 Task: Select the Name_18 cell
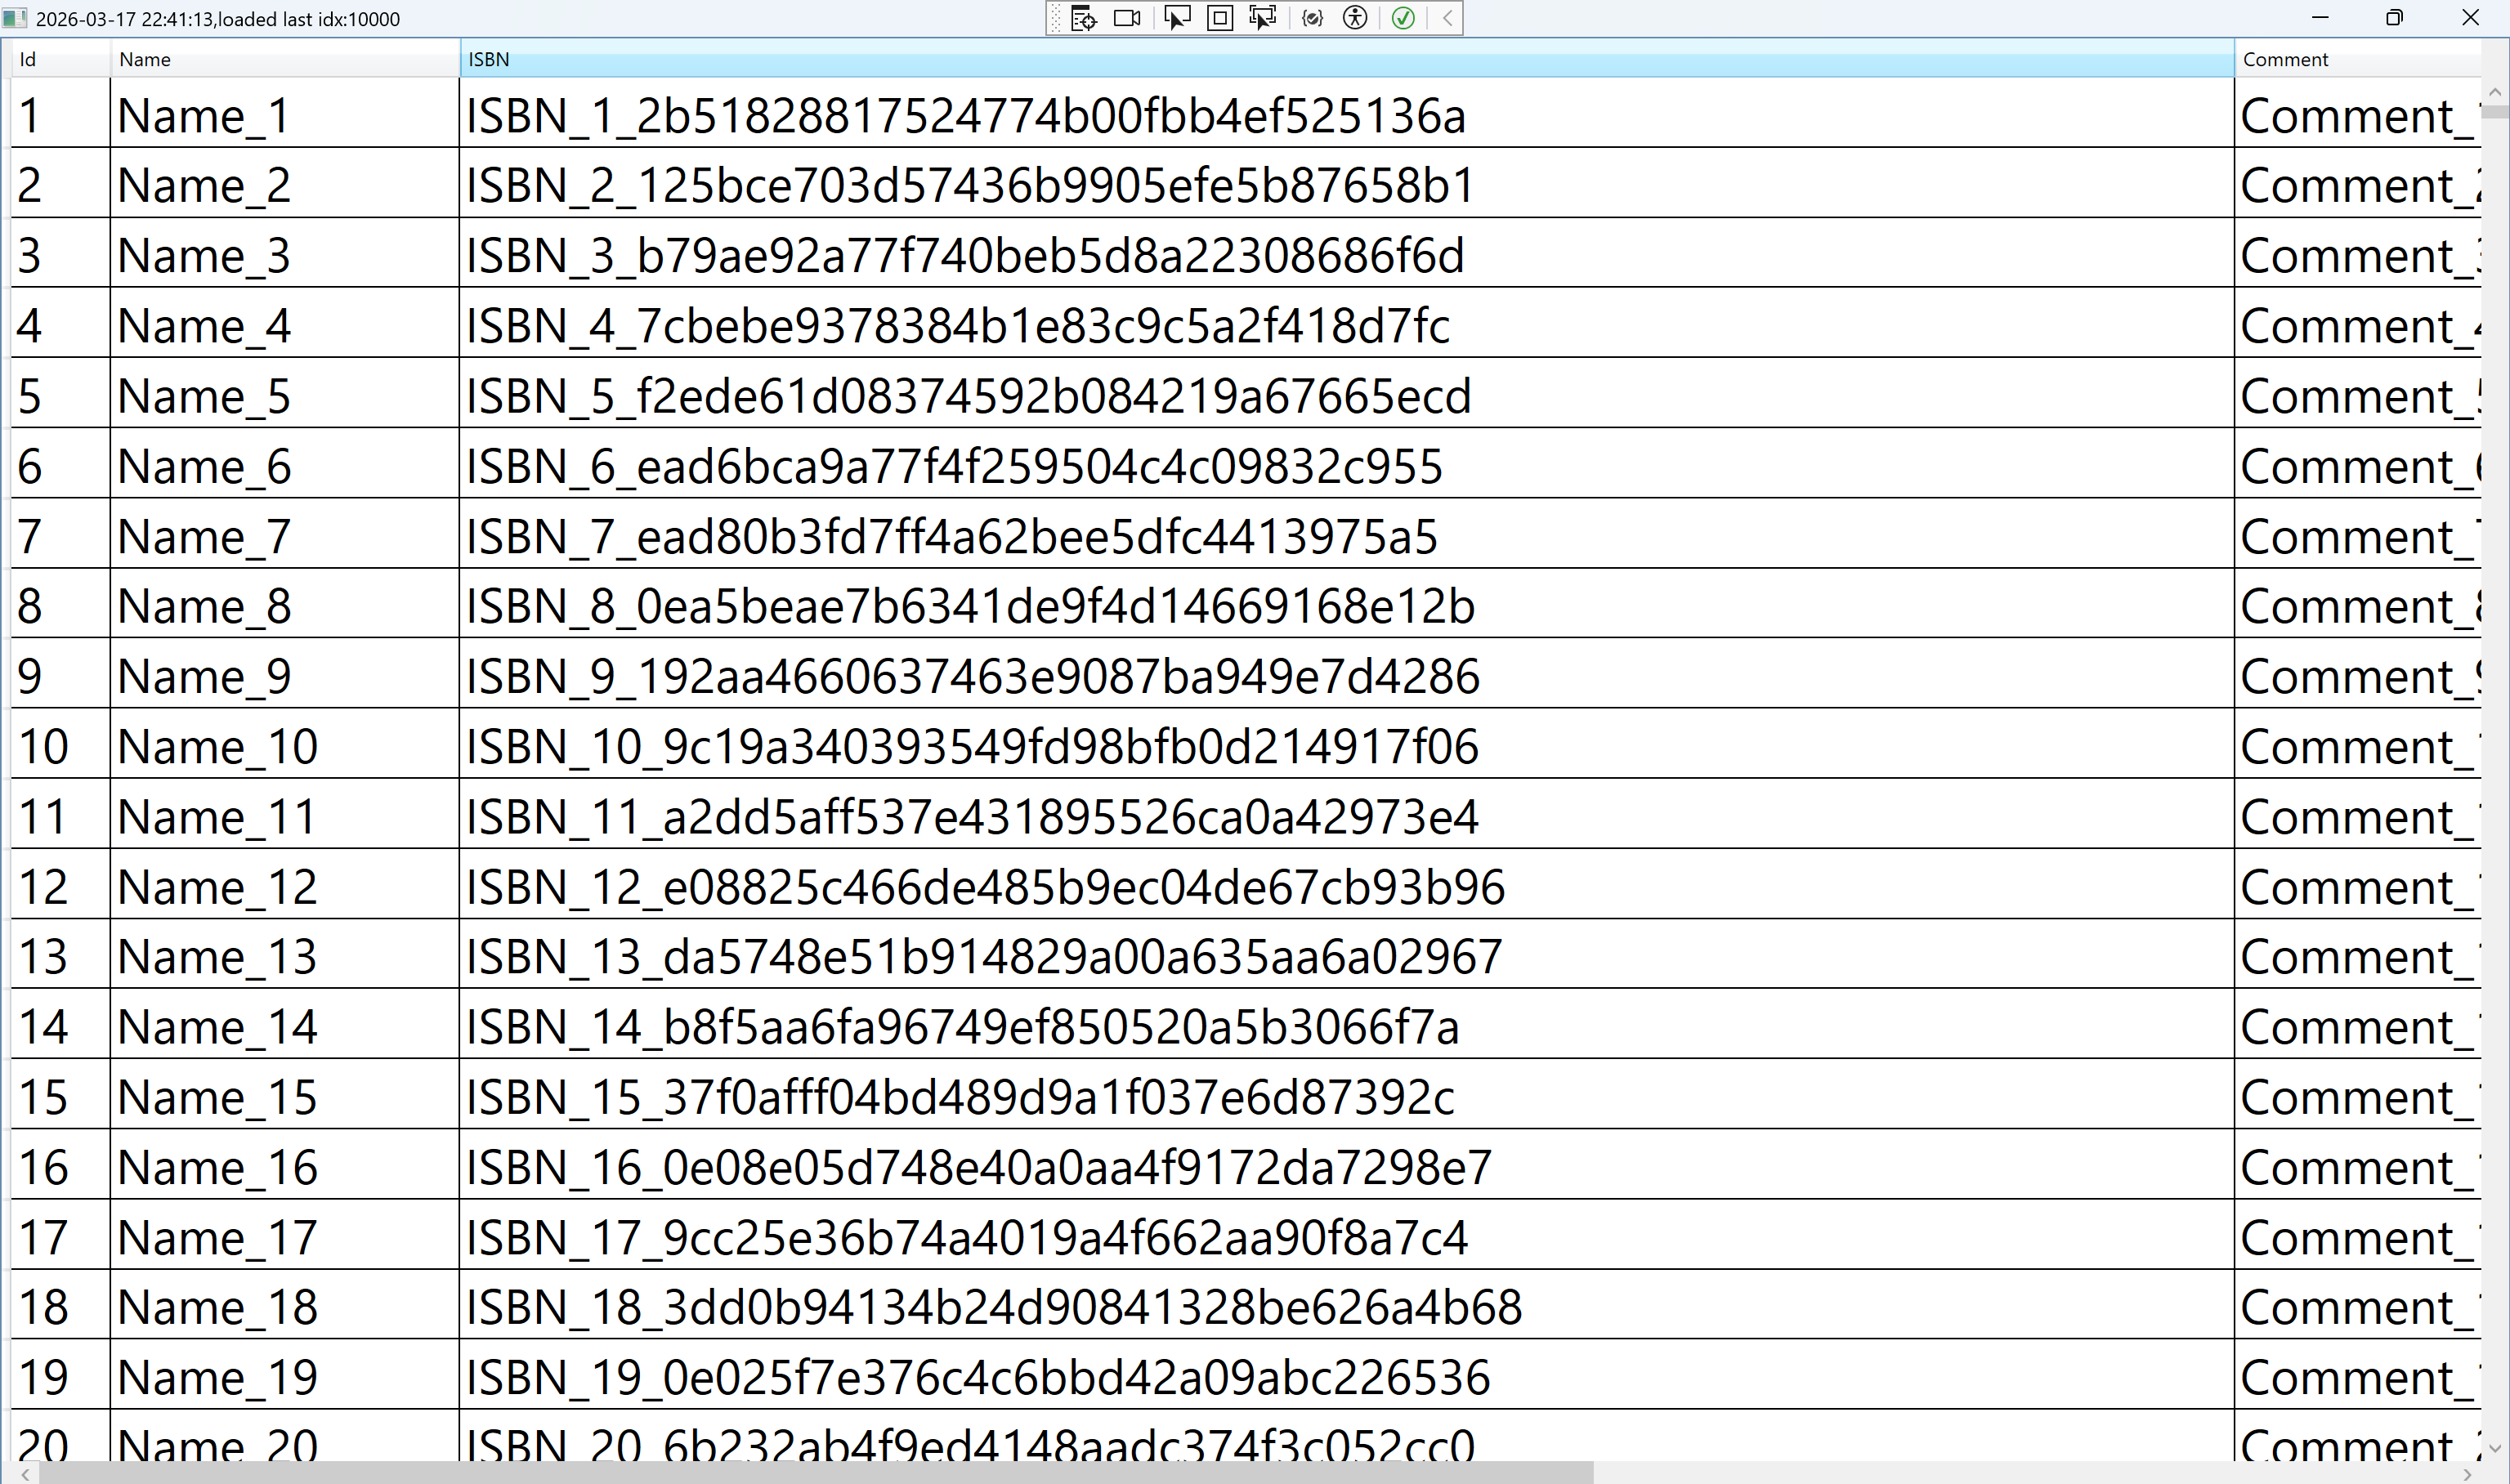point(285,1304)
